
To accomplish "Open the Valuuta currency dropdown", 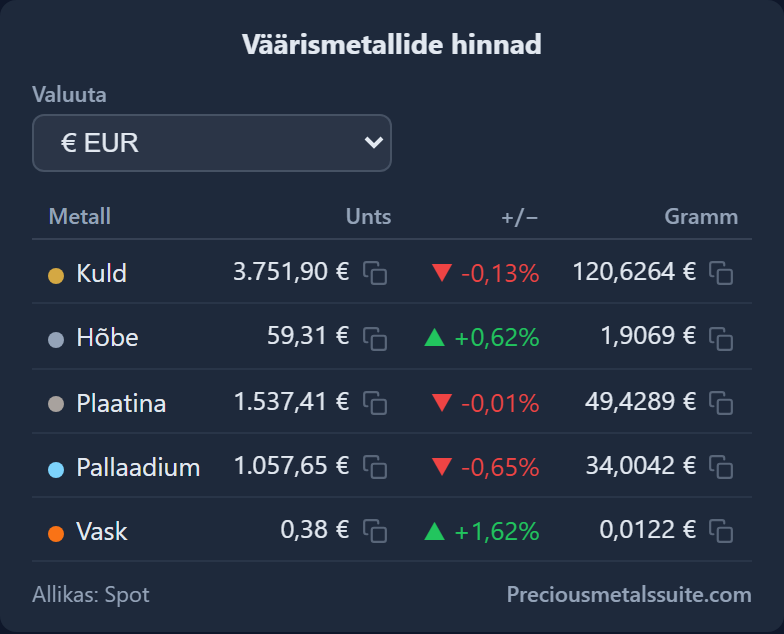I will coord(212,143).
